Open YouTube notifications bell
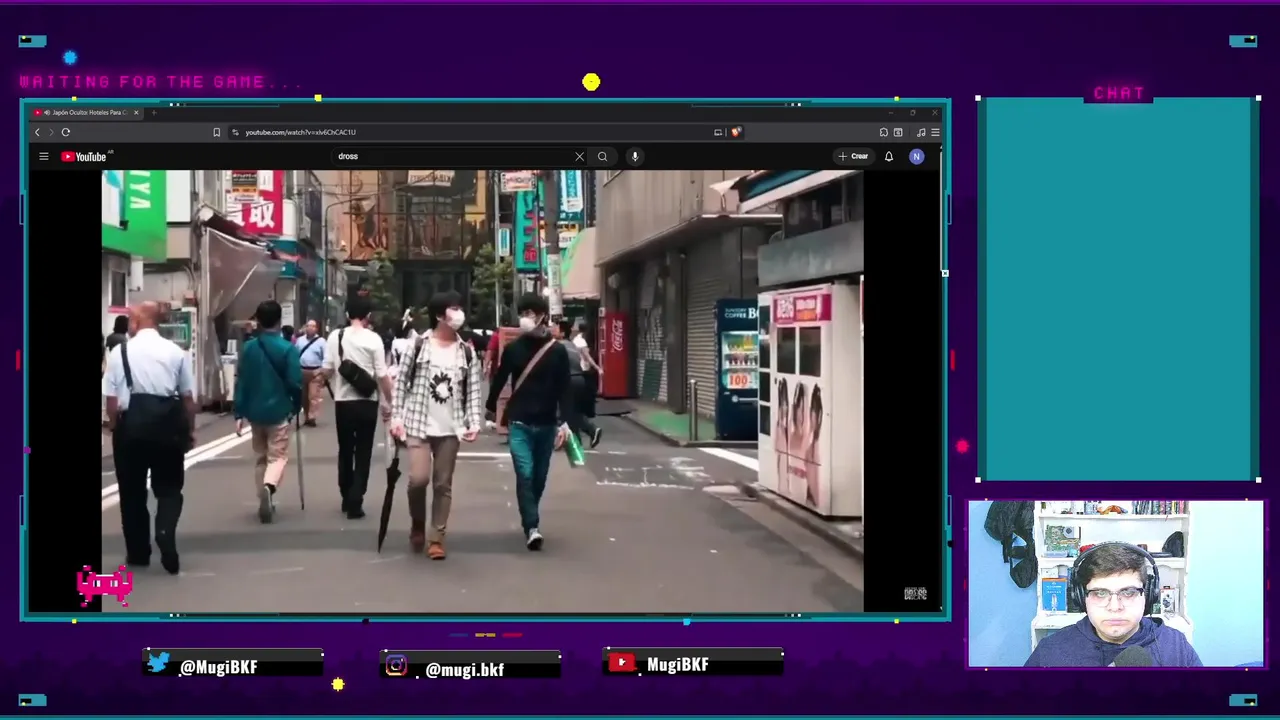 pyautogui.click(x=888, y=156)
